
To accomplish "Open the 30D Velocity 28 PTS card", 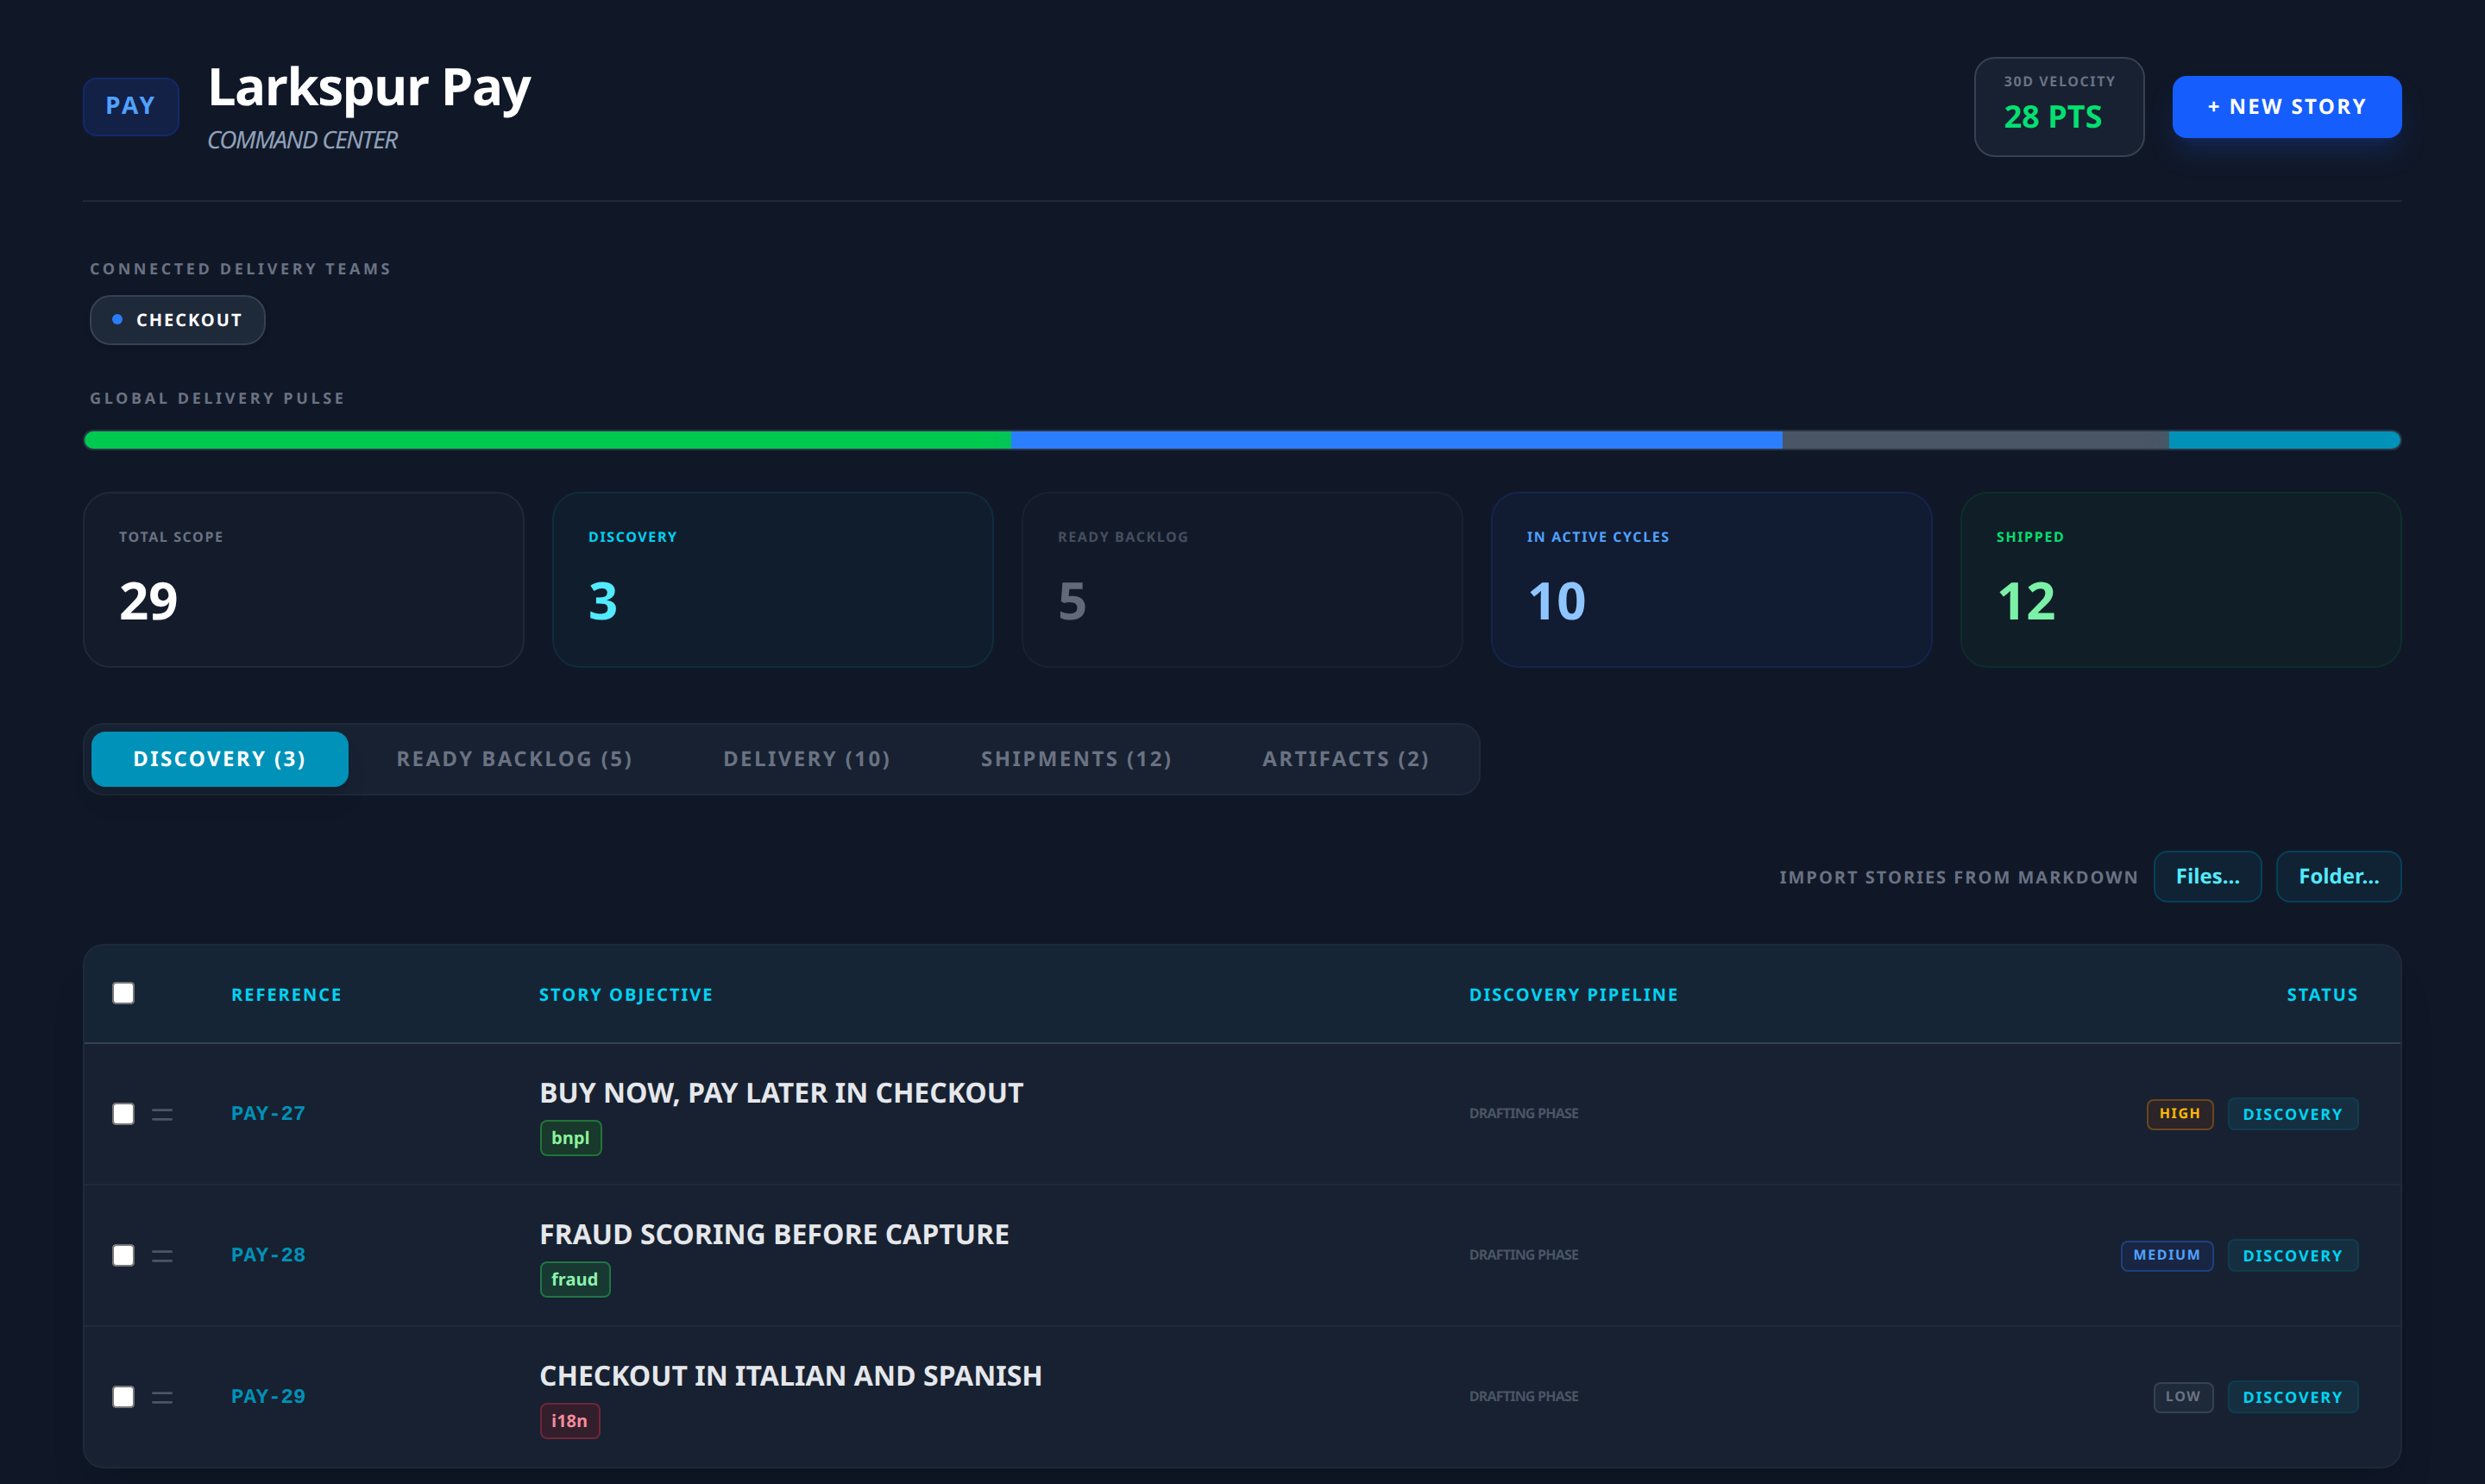I will click(2059, 107).
